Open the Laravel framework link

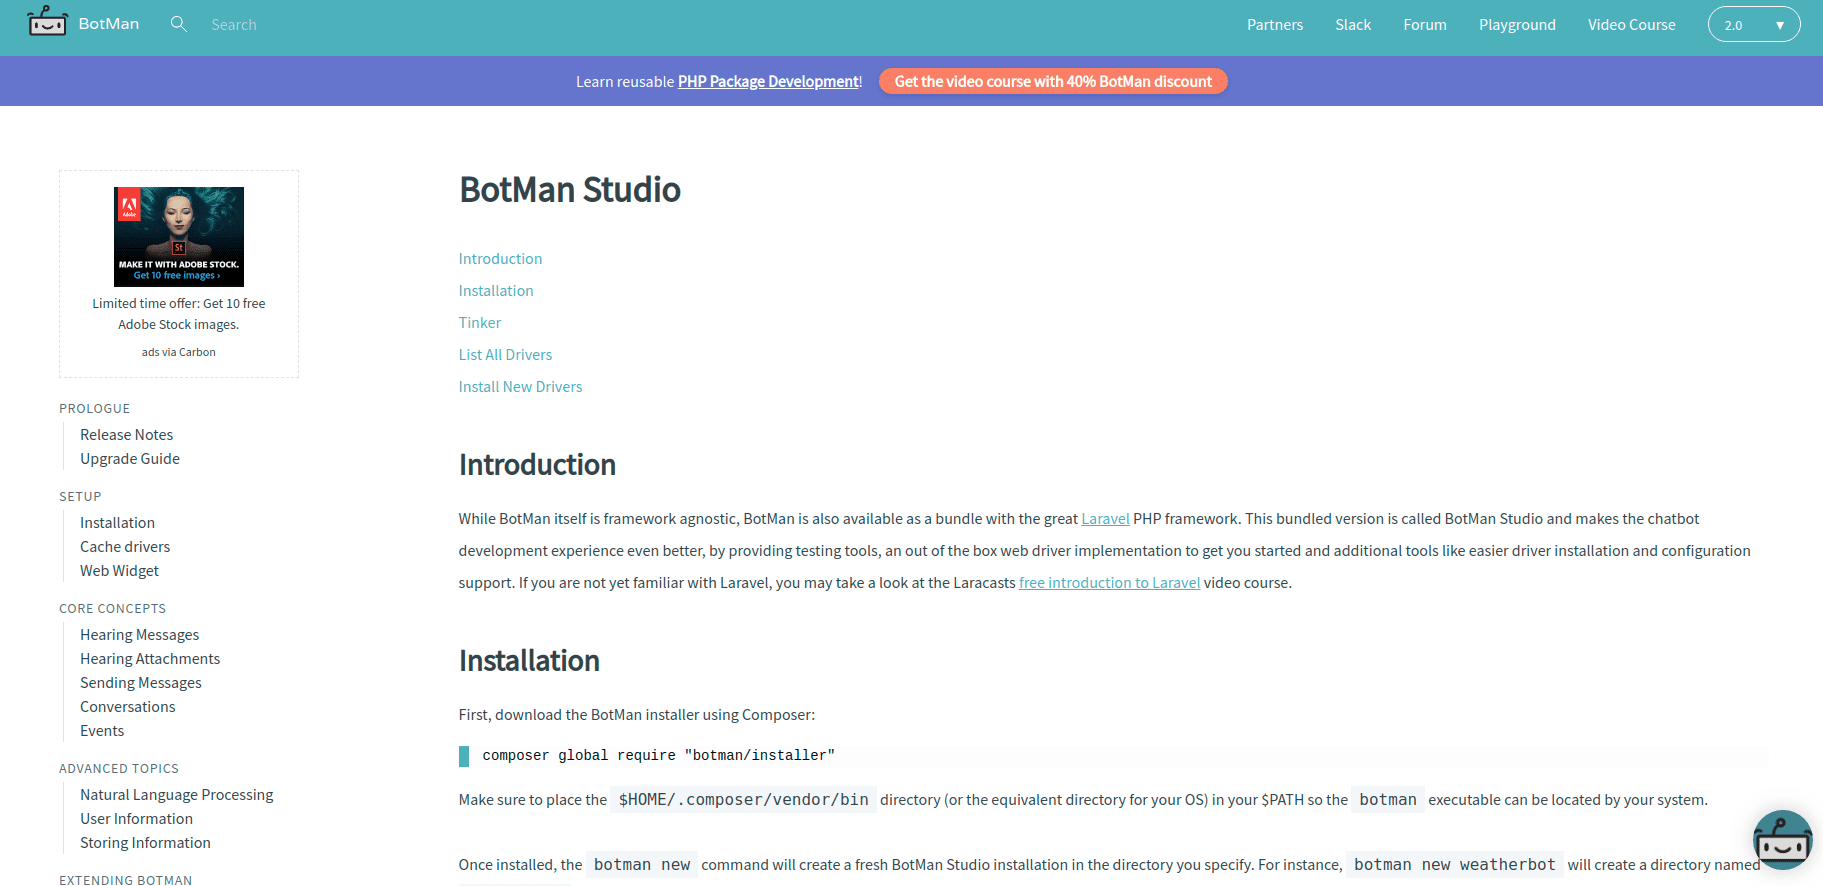[x=1105, y=519]
